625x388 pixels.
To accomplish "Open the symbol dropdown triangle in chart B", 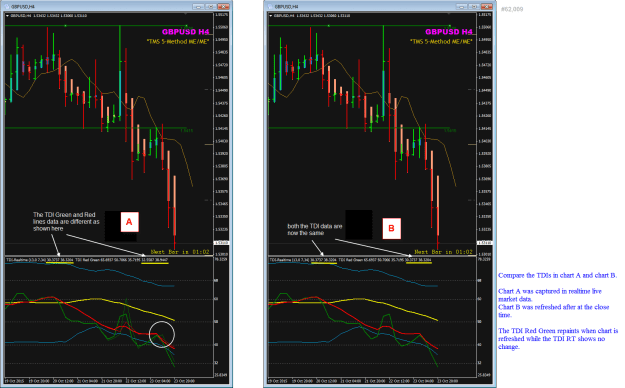I will [x=271, y=16].
